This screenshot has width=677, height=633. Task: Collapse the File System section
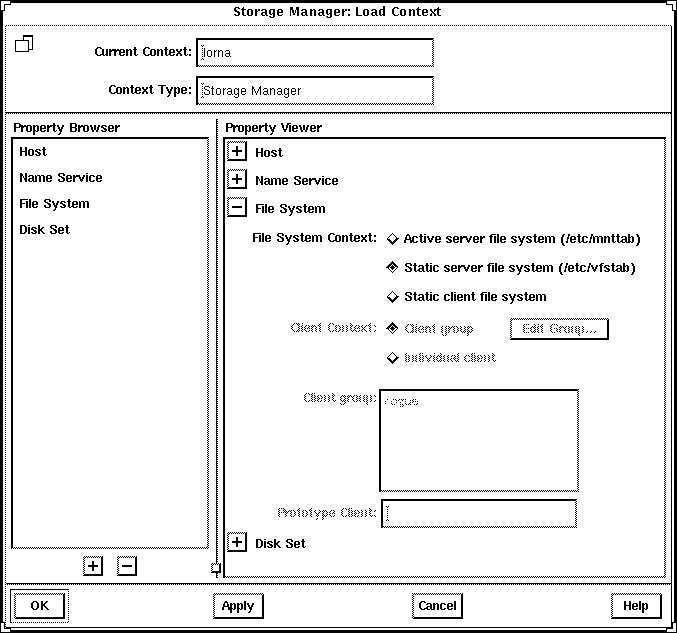click(237, 208)
